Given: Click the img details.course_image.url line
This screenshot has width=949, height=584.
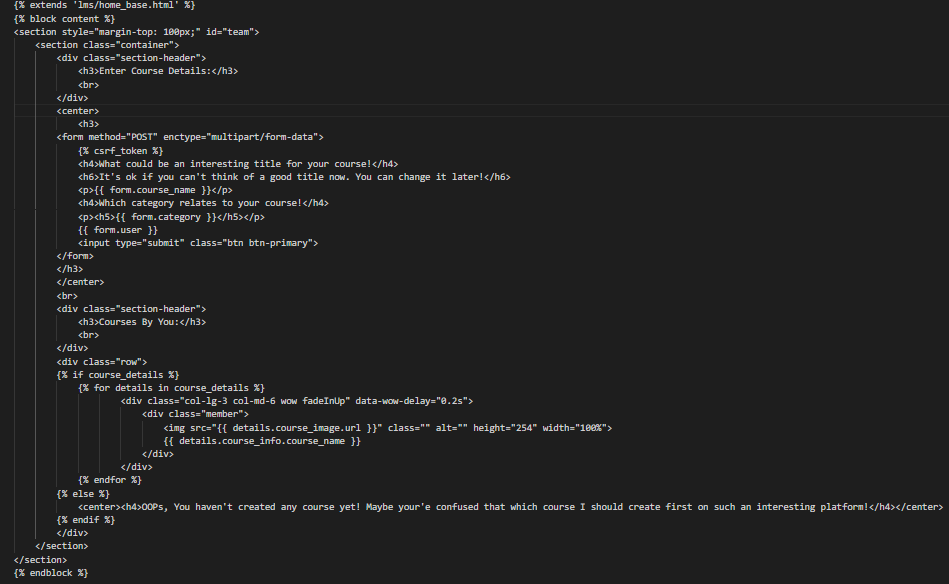Looking at the screenshot, I should pyautogui.click(x=387, y=428).
